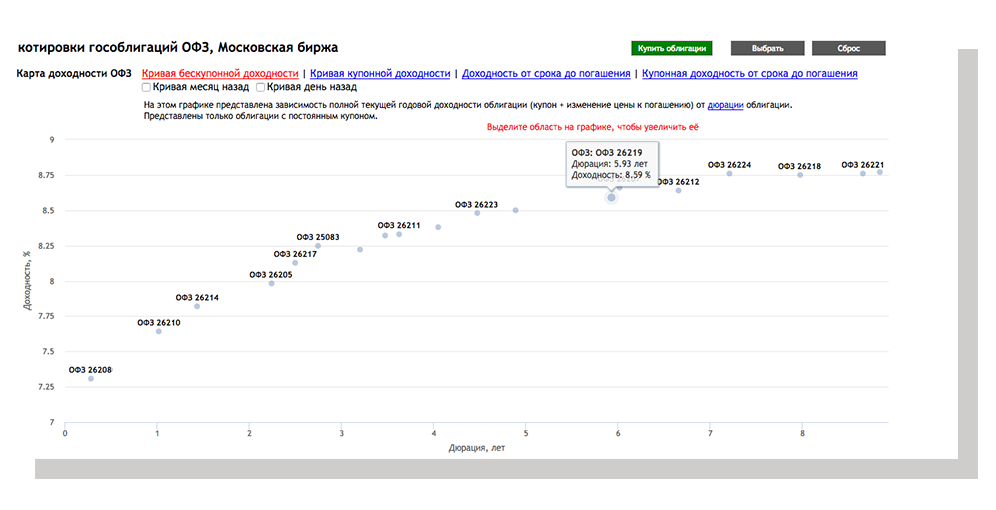Follow the дюрации link in description

725,104
